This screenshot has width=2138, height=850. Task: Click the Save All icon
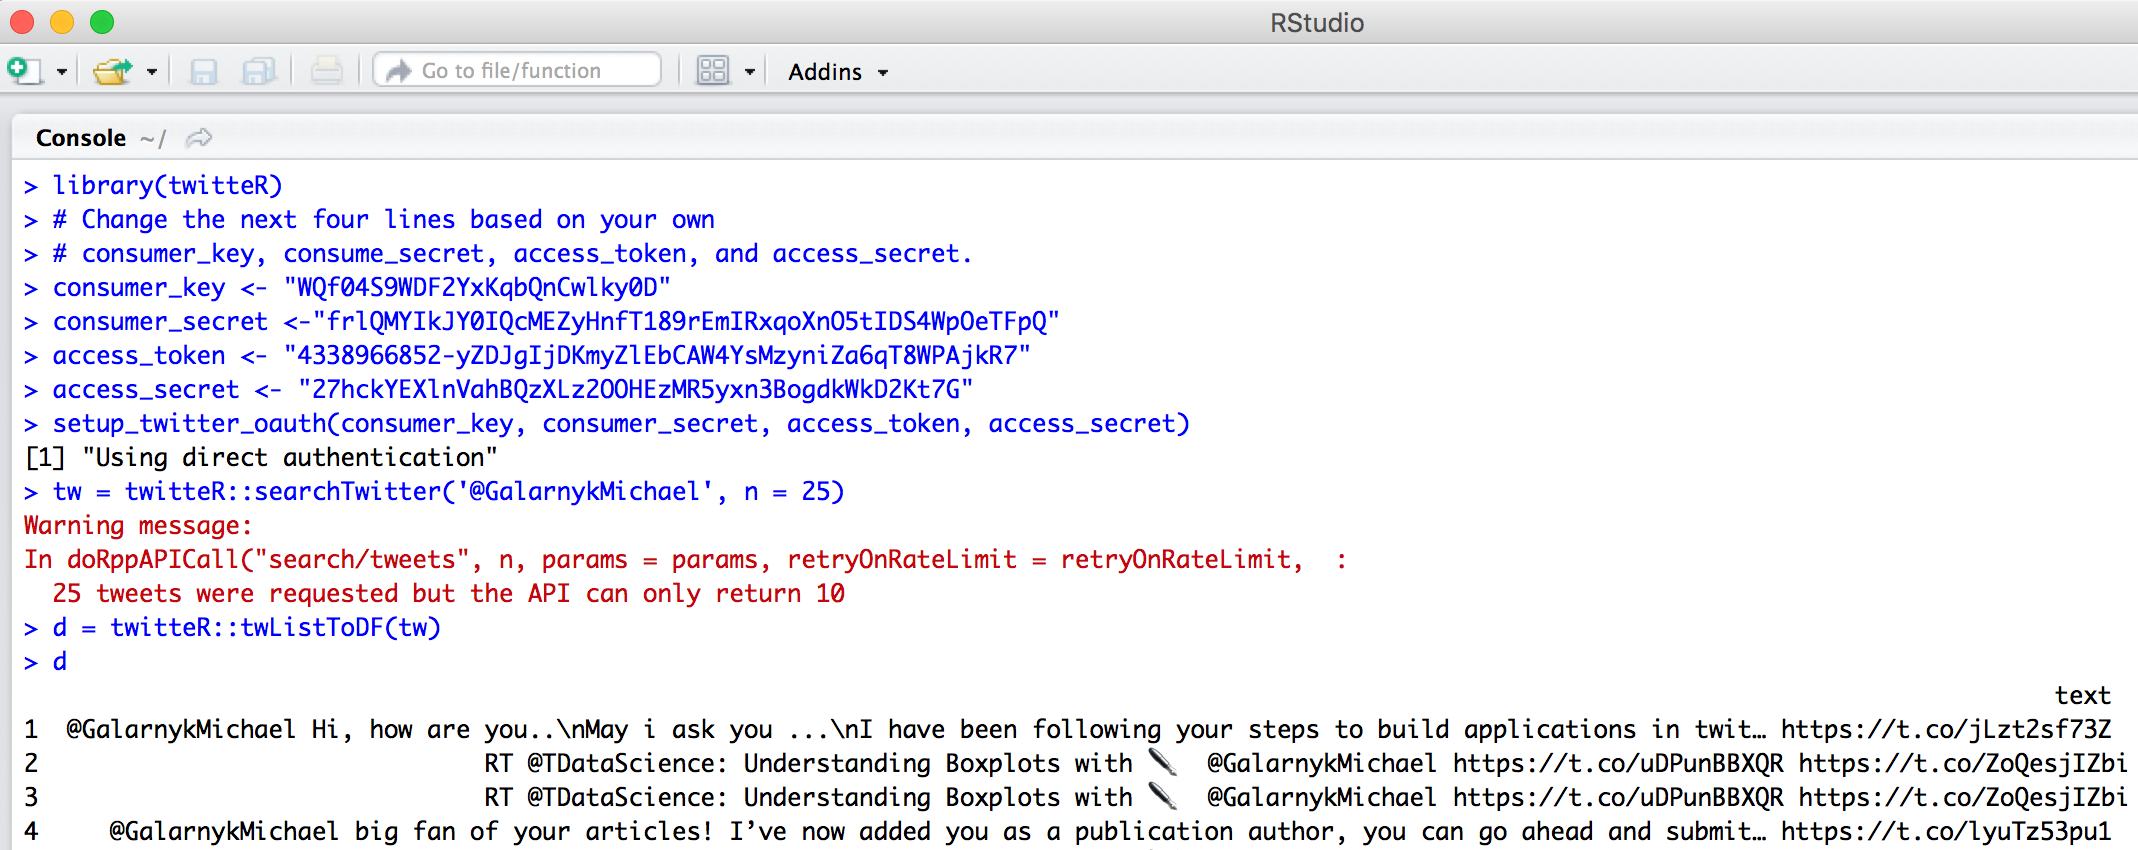pyautogui.click(x=259, y=71)
